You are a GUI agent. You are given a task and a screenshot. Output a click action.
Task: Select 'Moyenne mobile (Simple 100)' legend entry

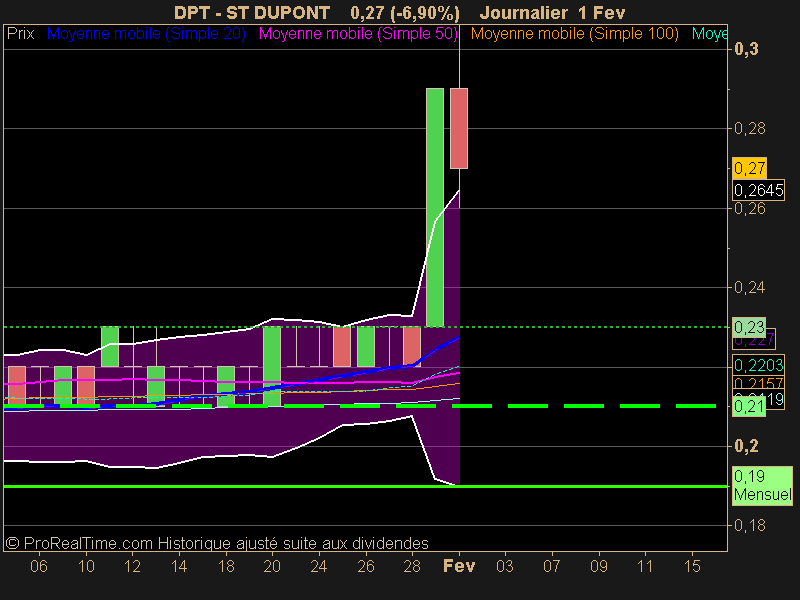(574, 34)
